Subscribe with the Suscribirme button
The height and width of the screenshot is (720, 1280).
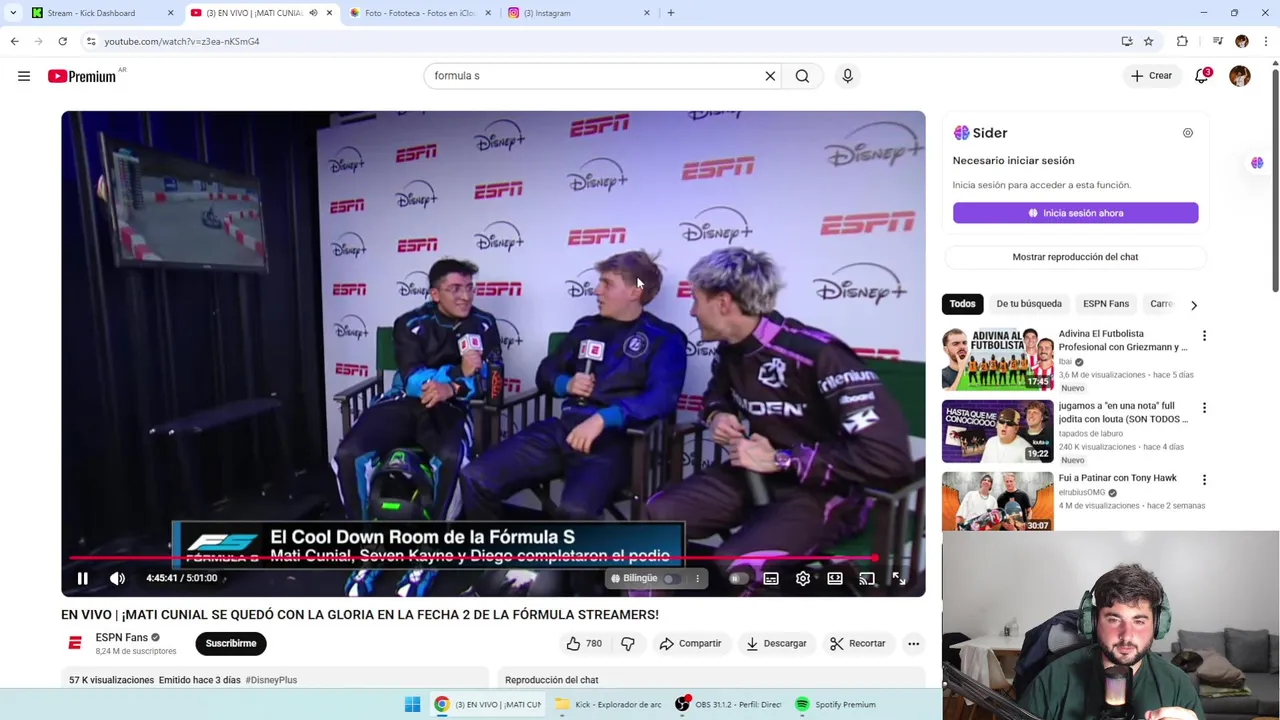tap(231, 643)
